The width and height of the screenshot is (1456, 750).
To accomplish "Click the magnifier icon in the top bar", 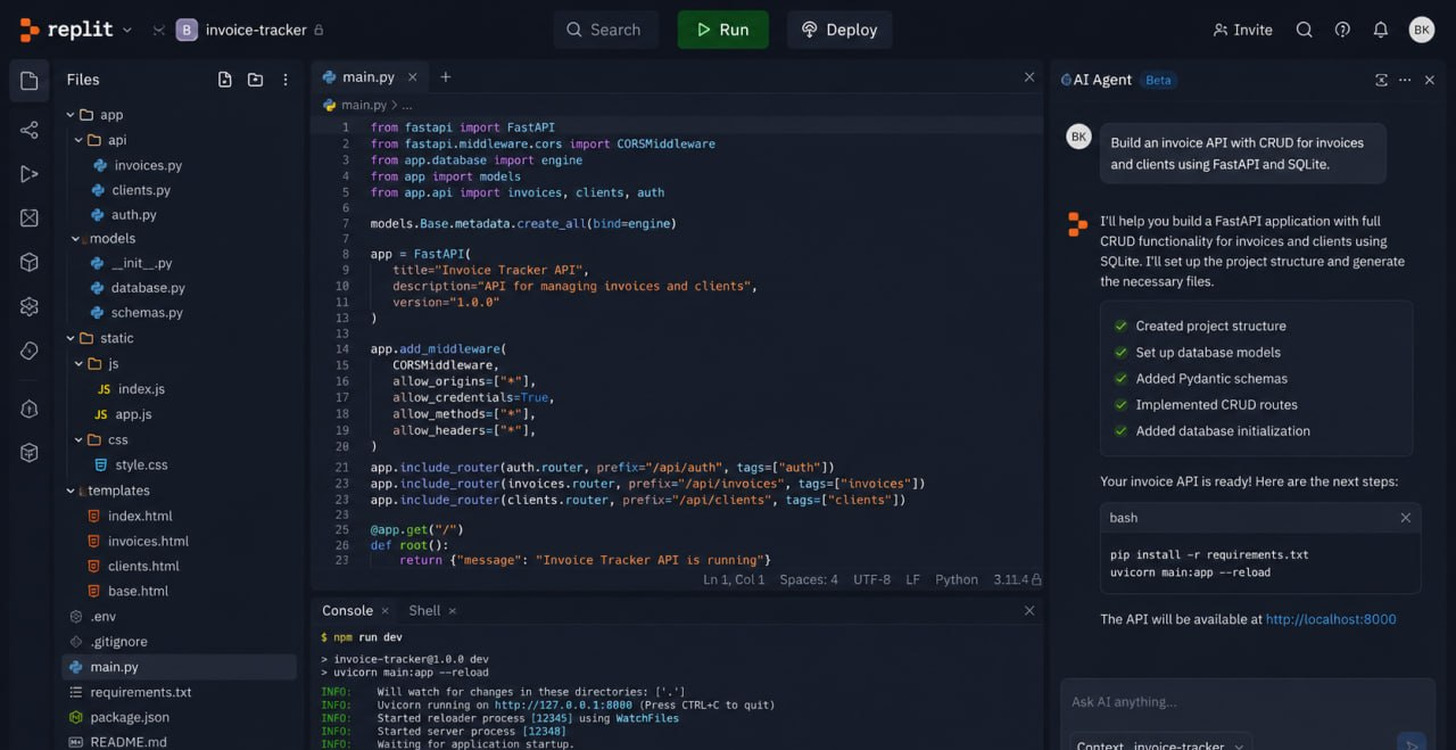I will click(x=1304, y=30).
